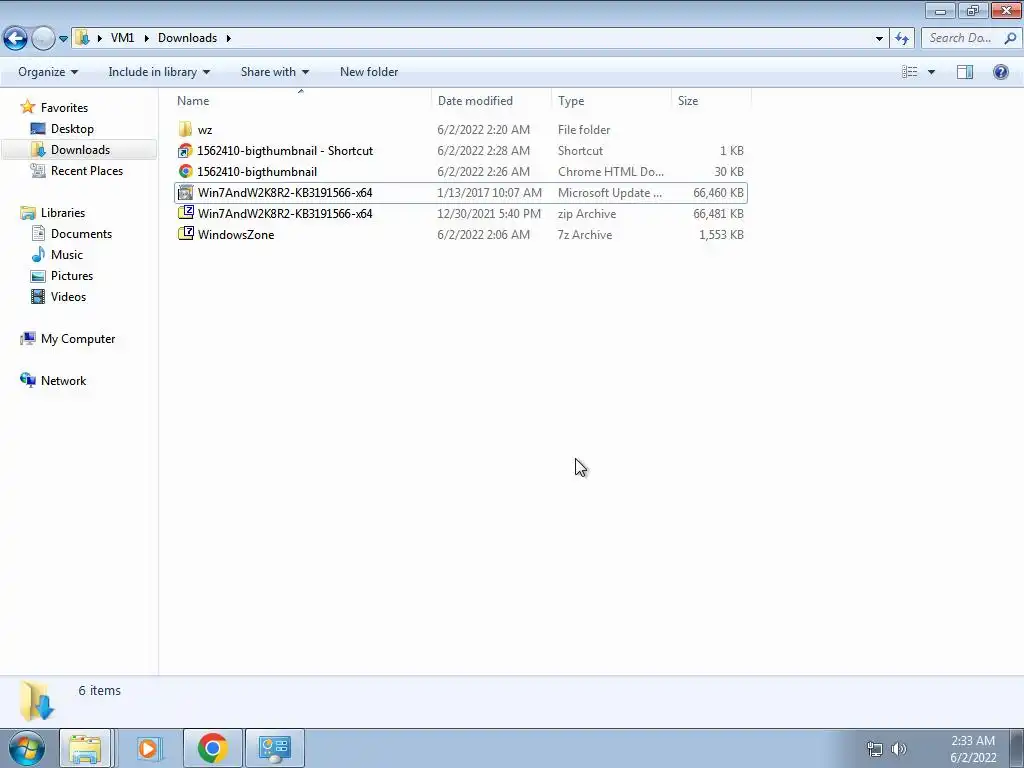Click the volume speaker tray icon
1024x768 pixels.
(x=899, y=749)
